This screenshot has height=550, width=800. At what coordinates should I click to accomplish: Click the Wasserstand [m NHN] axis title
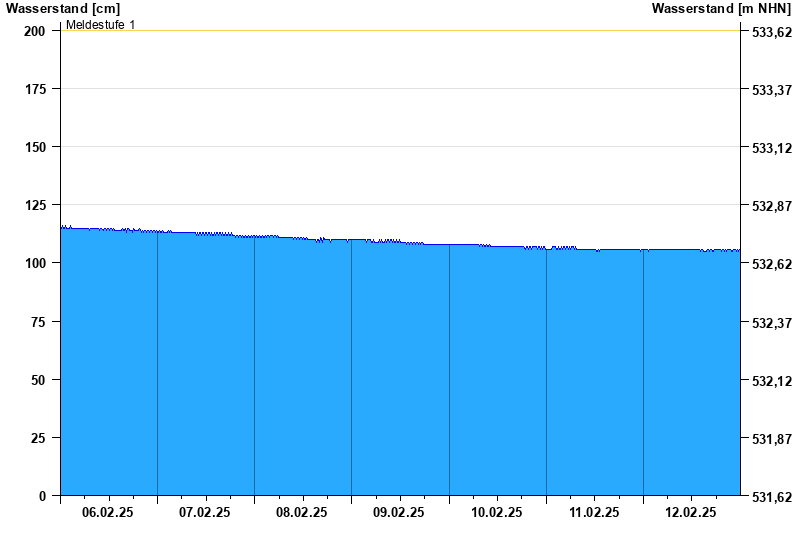coord(721,8)
